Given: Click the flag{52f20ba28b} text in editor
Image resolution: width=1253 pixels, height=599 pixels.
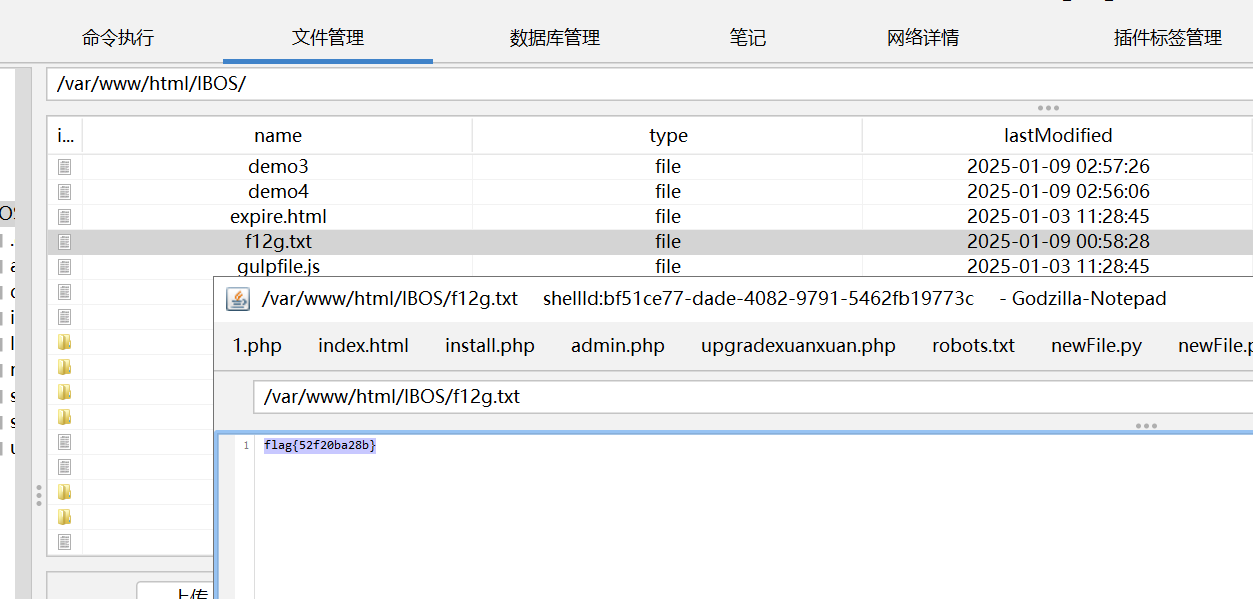Looking at the screenshot, I should coord(320,445).
